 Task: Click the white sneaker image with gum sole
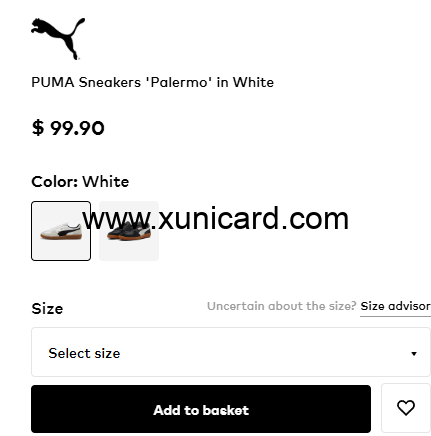pyautogui.click(x=61, y=231)
